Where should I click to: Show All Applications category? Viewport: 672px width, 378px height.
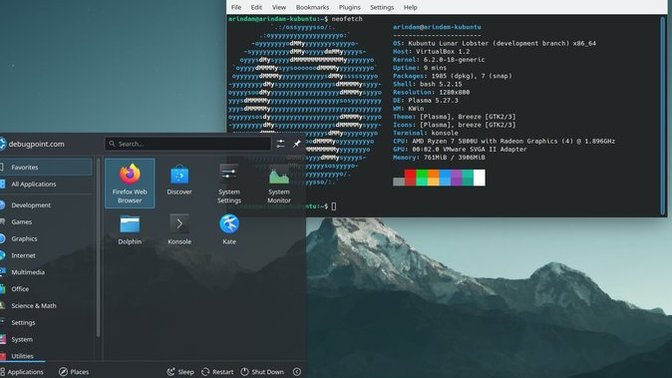click(x=46, y=184)
